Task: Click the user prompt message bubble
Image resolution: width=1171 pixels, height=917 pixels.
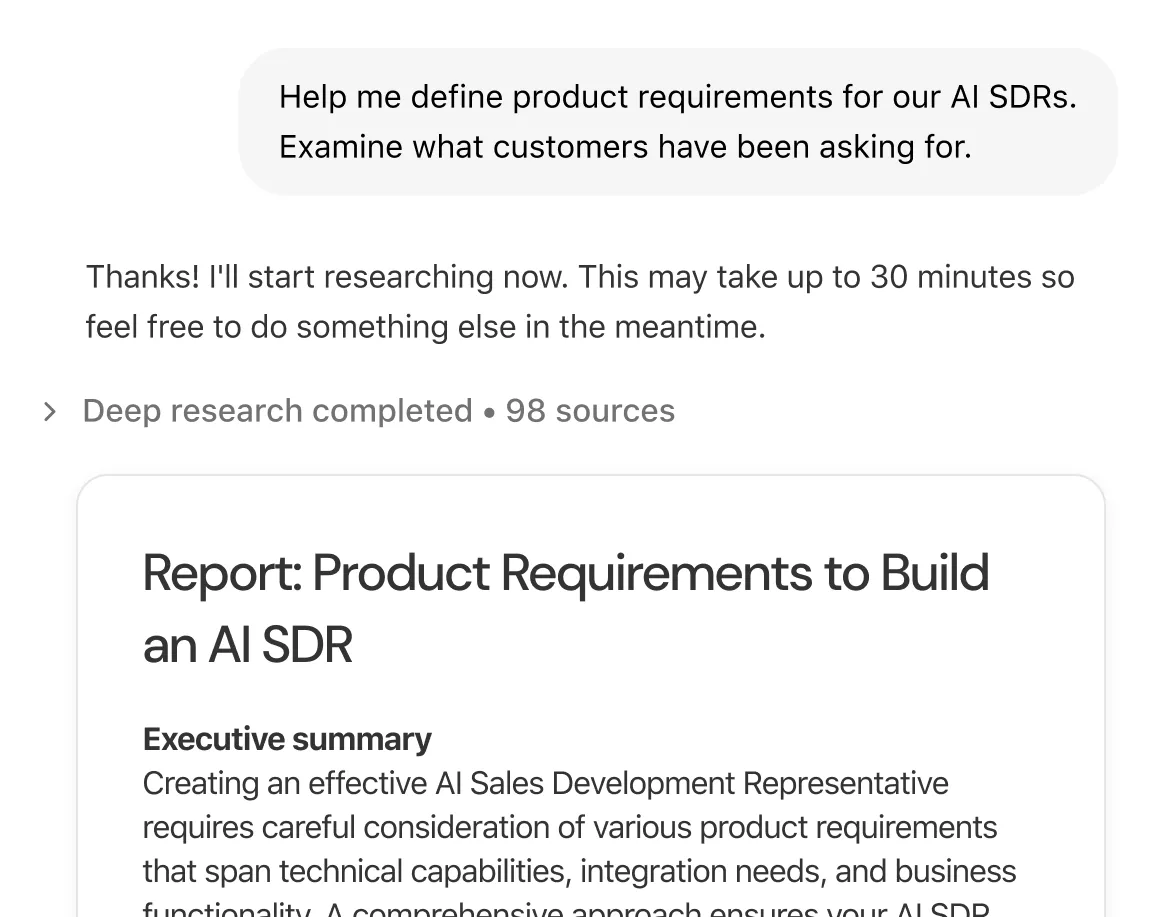Action: [678, 121]
